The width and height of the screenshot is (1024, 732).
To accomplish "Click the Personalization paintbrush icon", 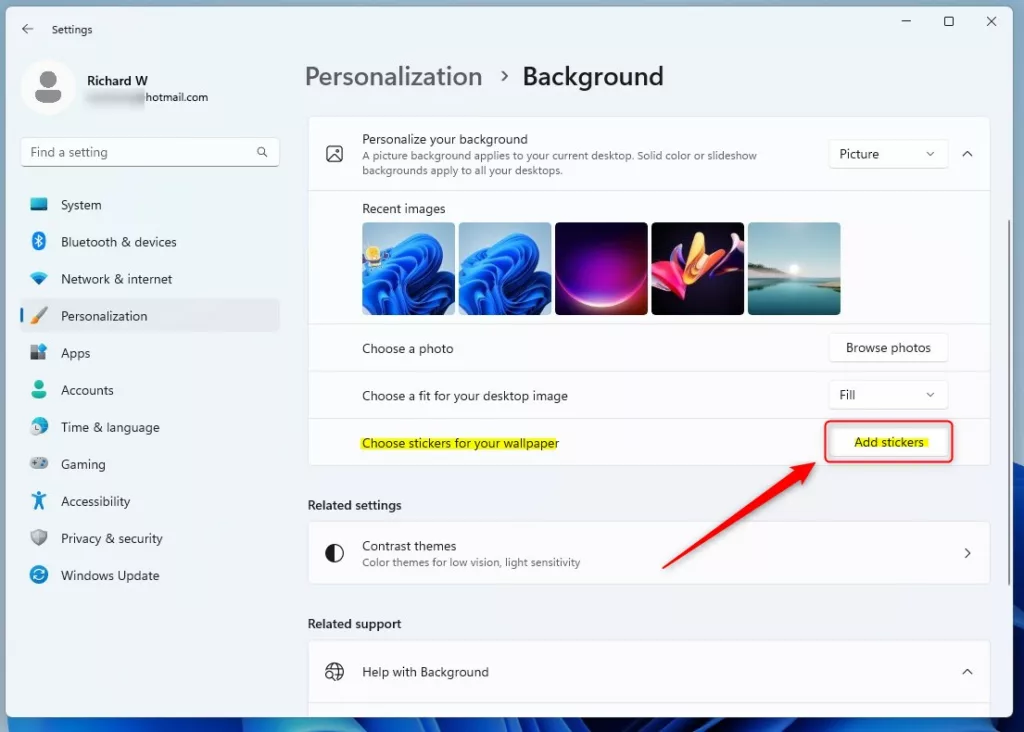I will [39, 315].
